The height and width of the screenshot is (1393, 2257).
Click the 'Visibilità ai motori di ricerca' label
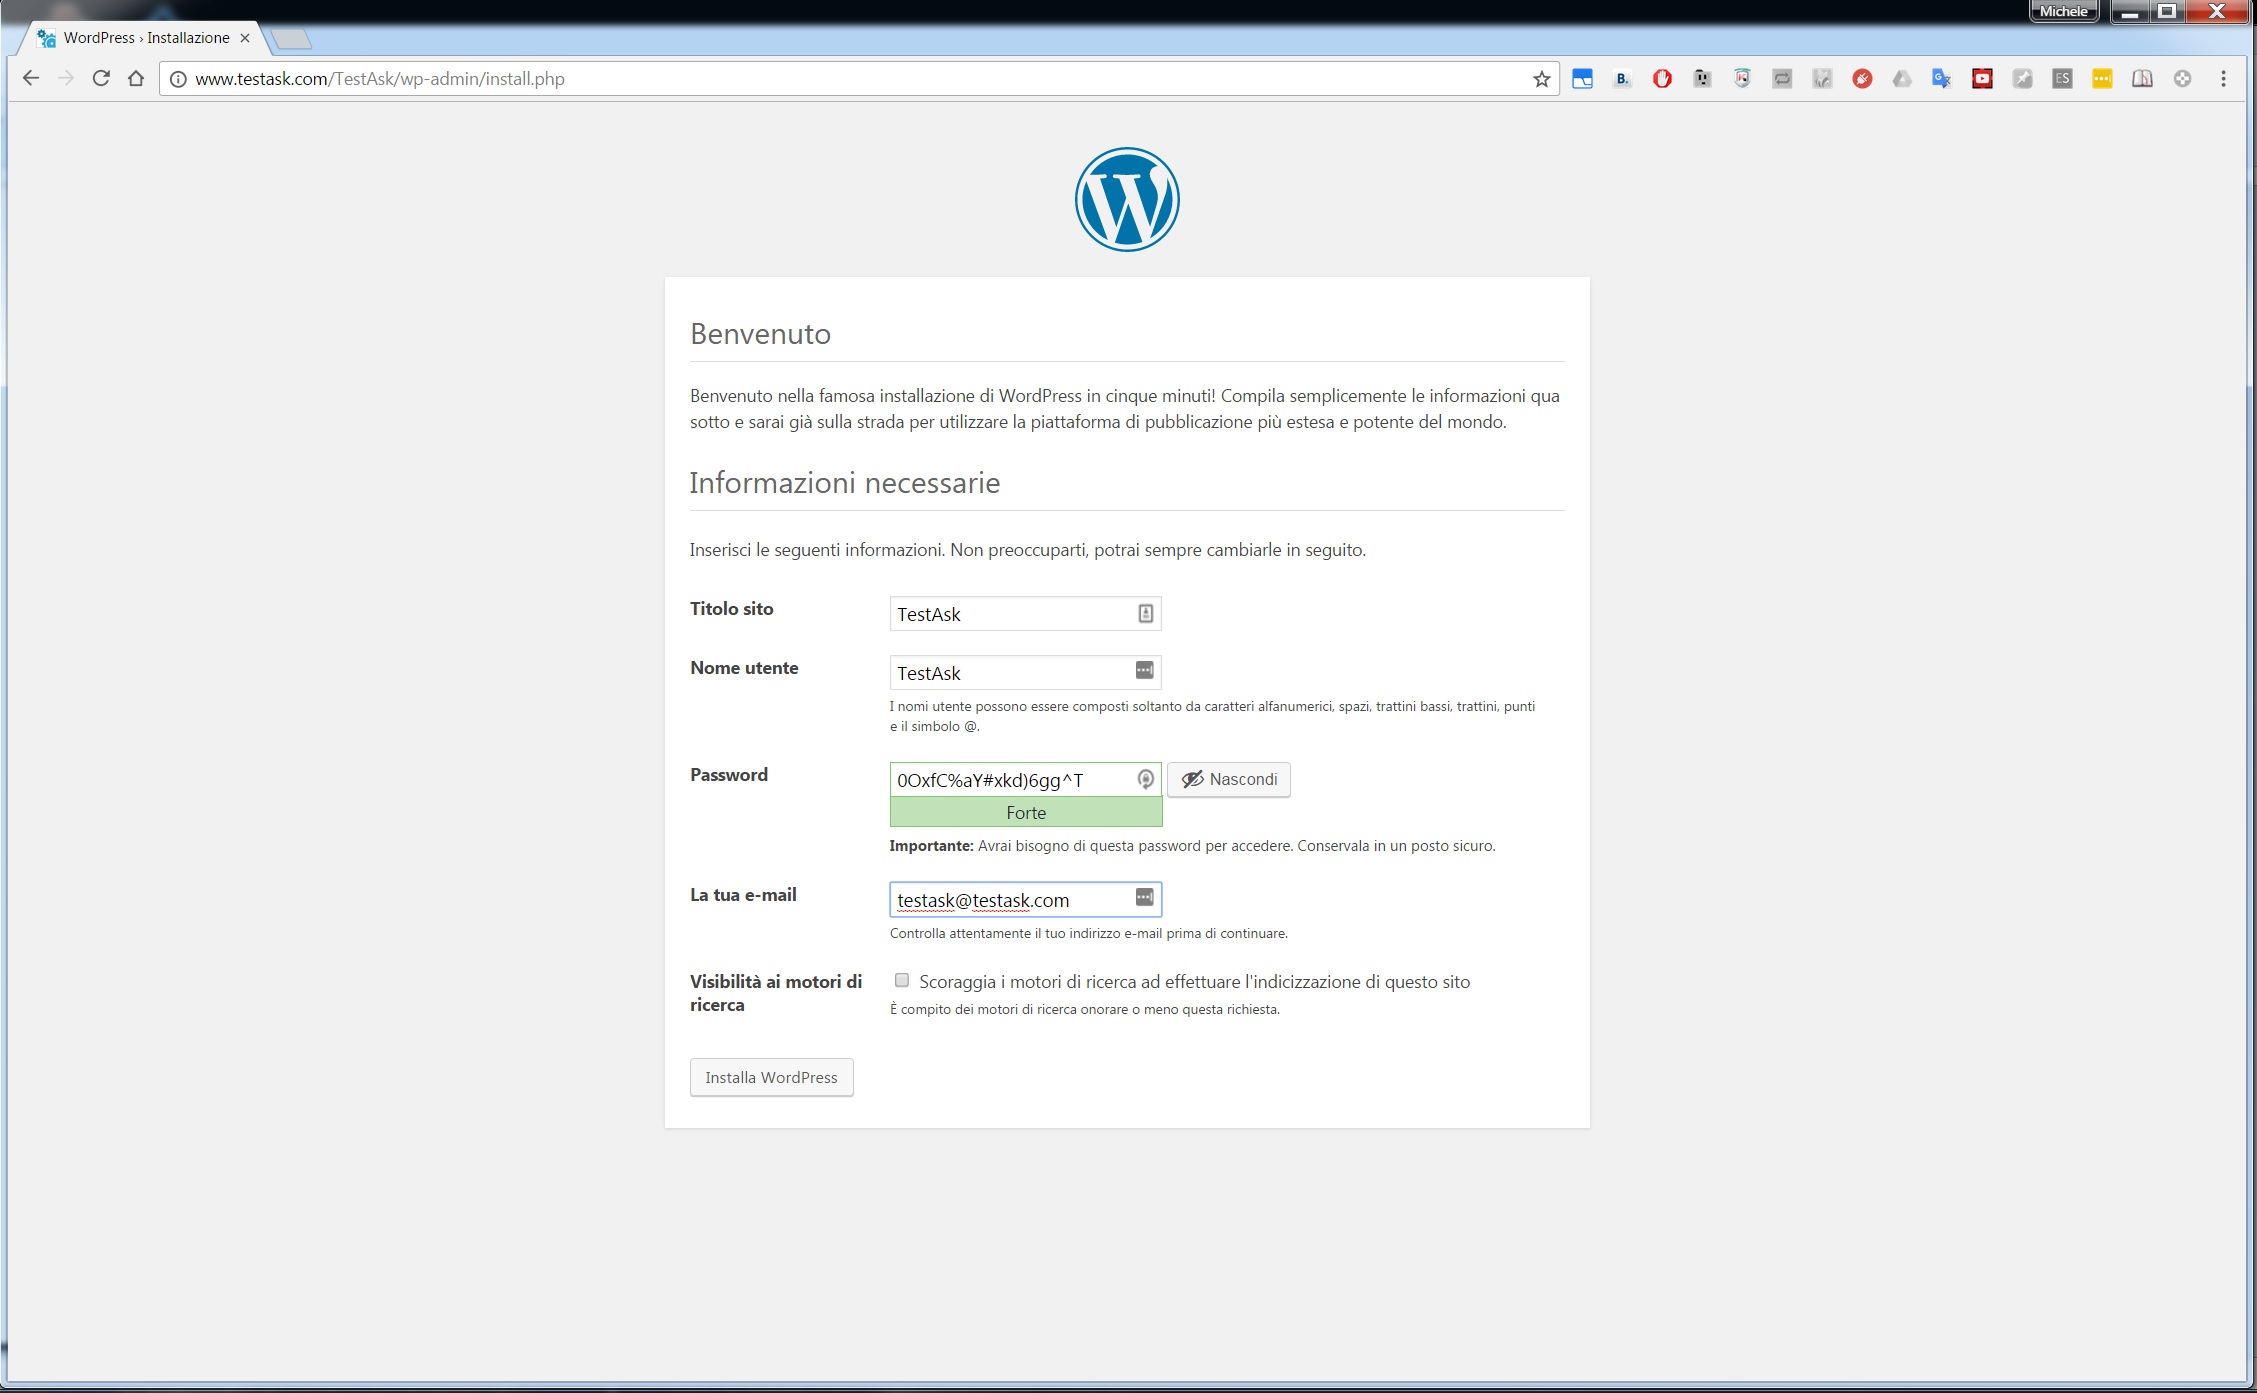coord(776,993)
